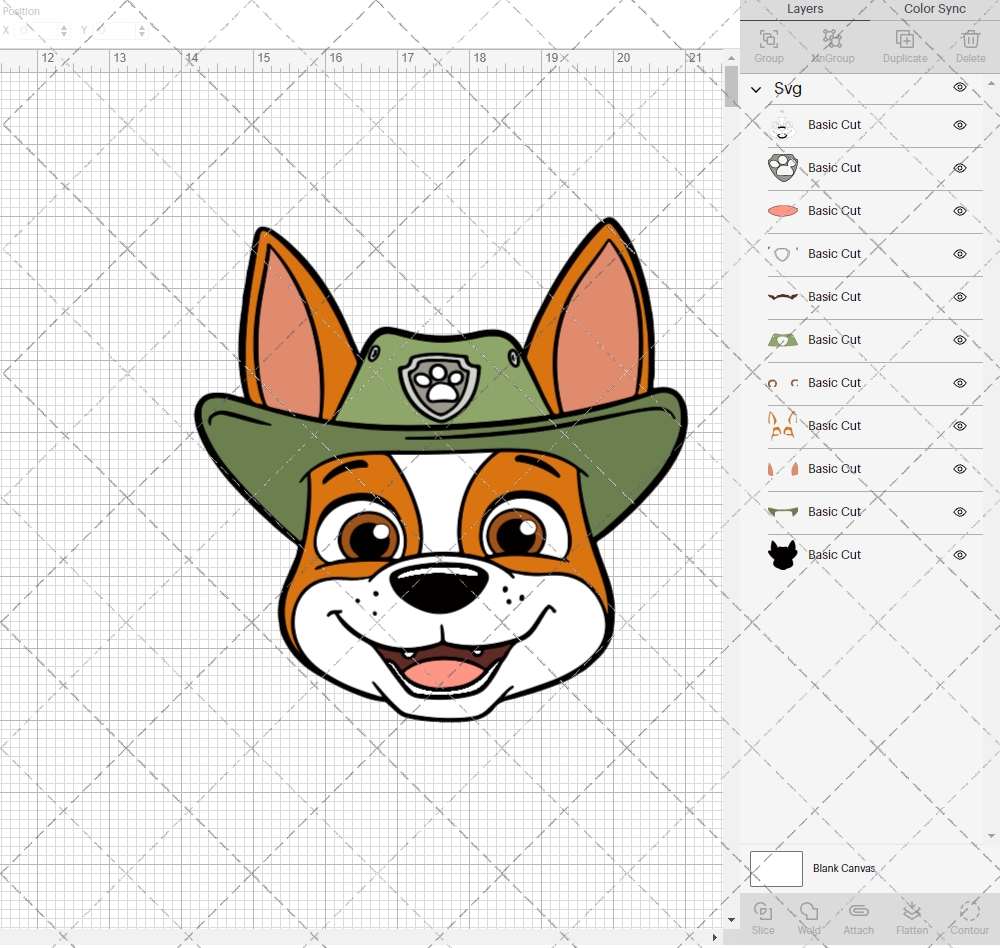The width and height of the screenshot is (1000, 948).
Task: Click the Y position stepper arrows
Action: [x=142, y=31]
